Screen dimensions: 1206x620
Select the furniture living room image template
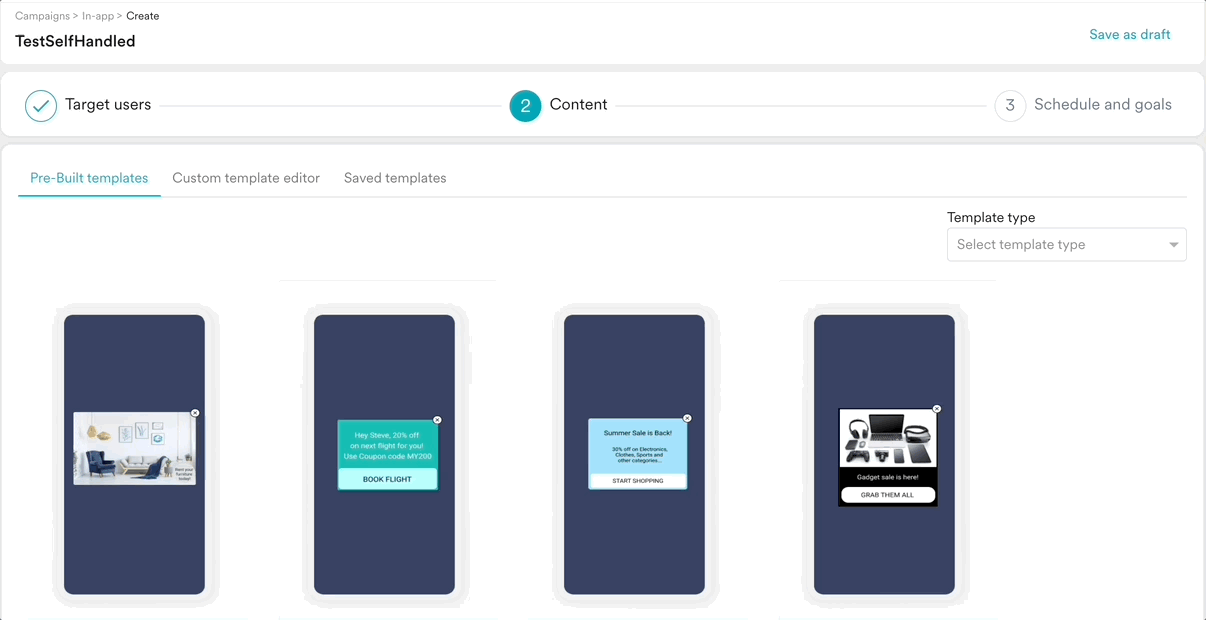pyautogui.click(x=134, y=448)
